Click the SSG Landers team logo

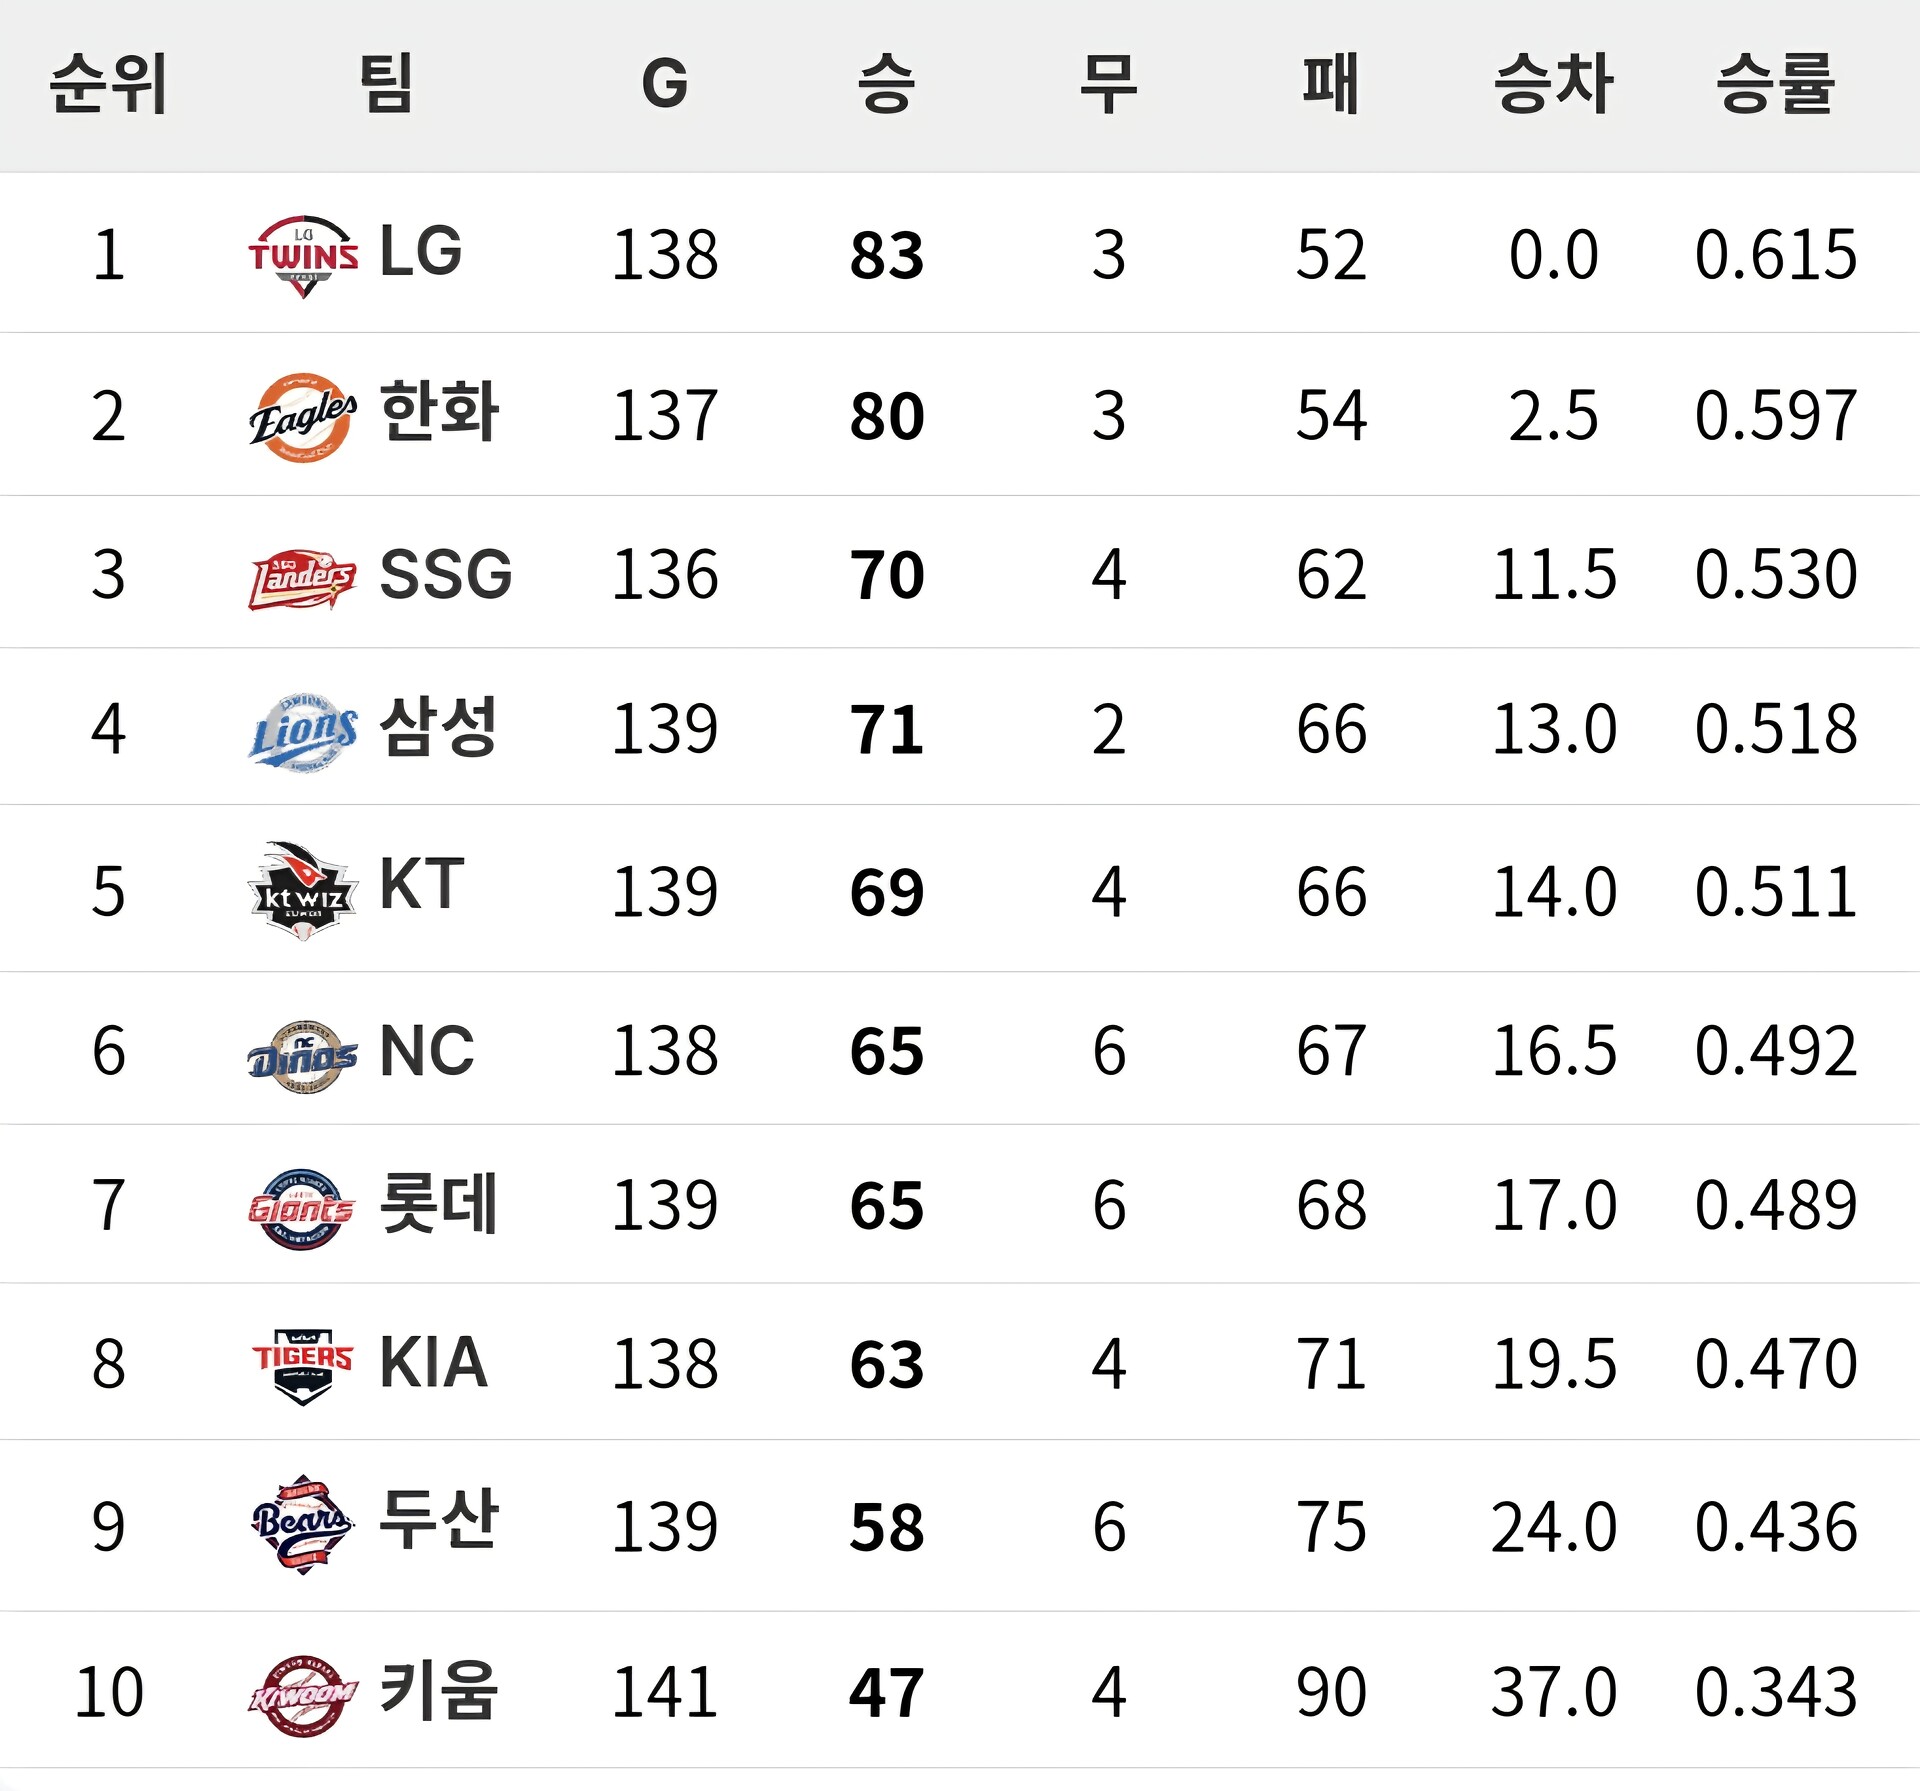[x=302, y=578]
